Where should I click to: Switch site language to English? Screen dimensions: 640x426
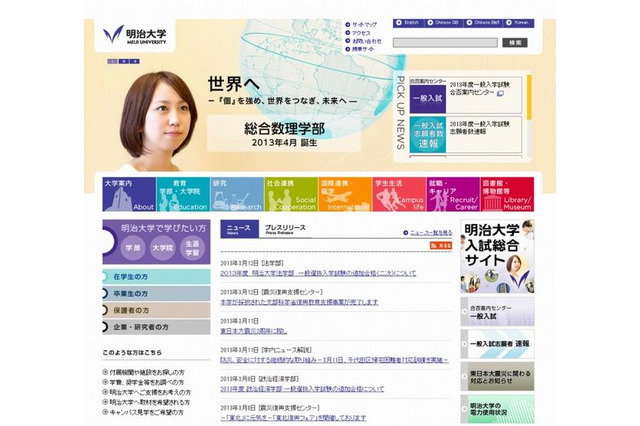(x=409, y=23)
